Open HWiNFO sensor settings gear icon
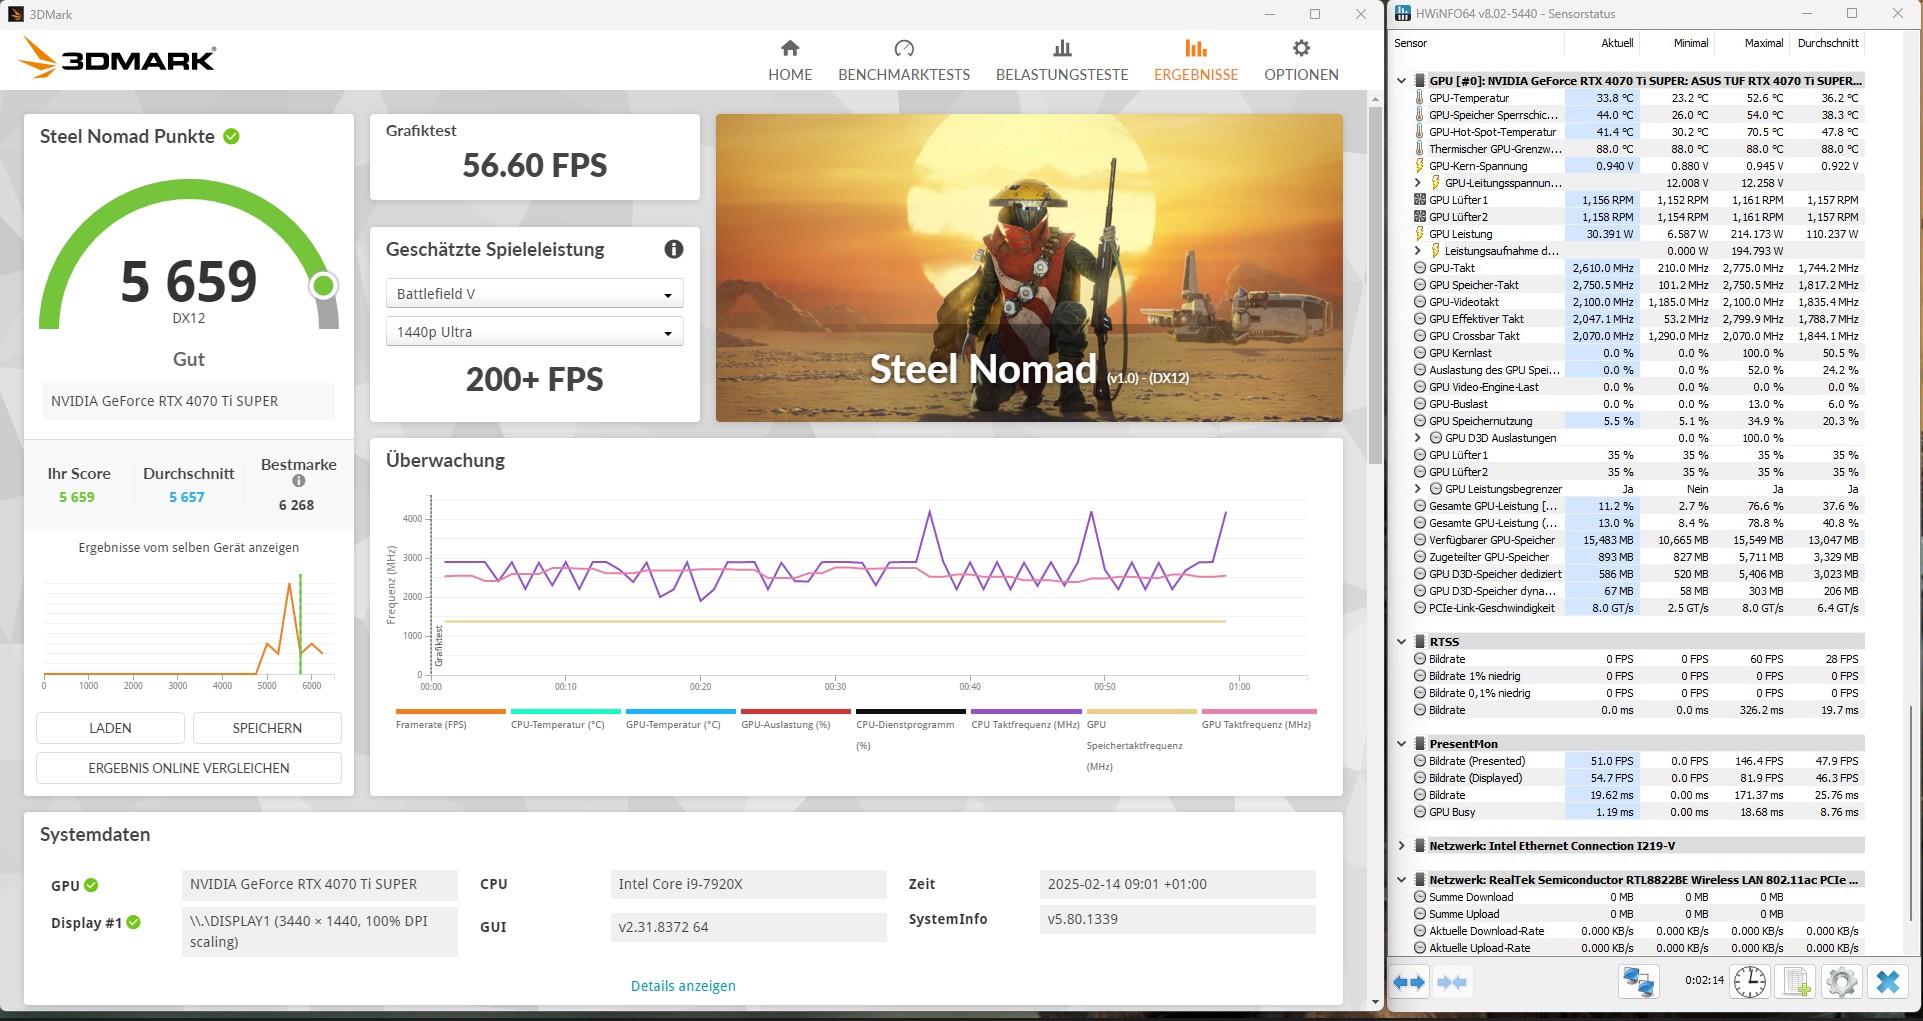The height and width of the screenshot is (1021, 1923). click(x=1841, y=982)
